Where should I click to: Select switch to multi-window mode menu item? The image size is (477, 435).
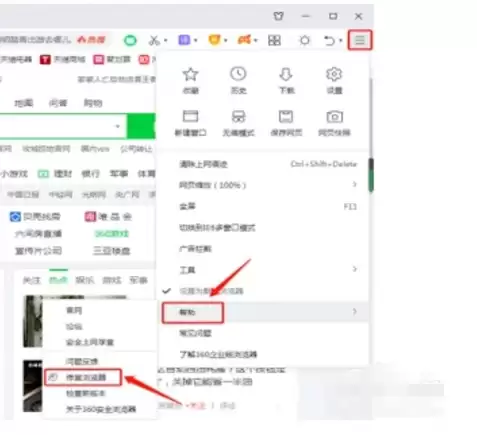(x=263, y=228)
